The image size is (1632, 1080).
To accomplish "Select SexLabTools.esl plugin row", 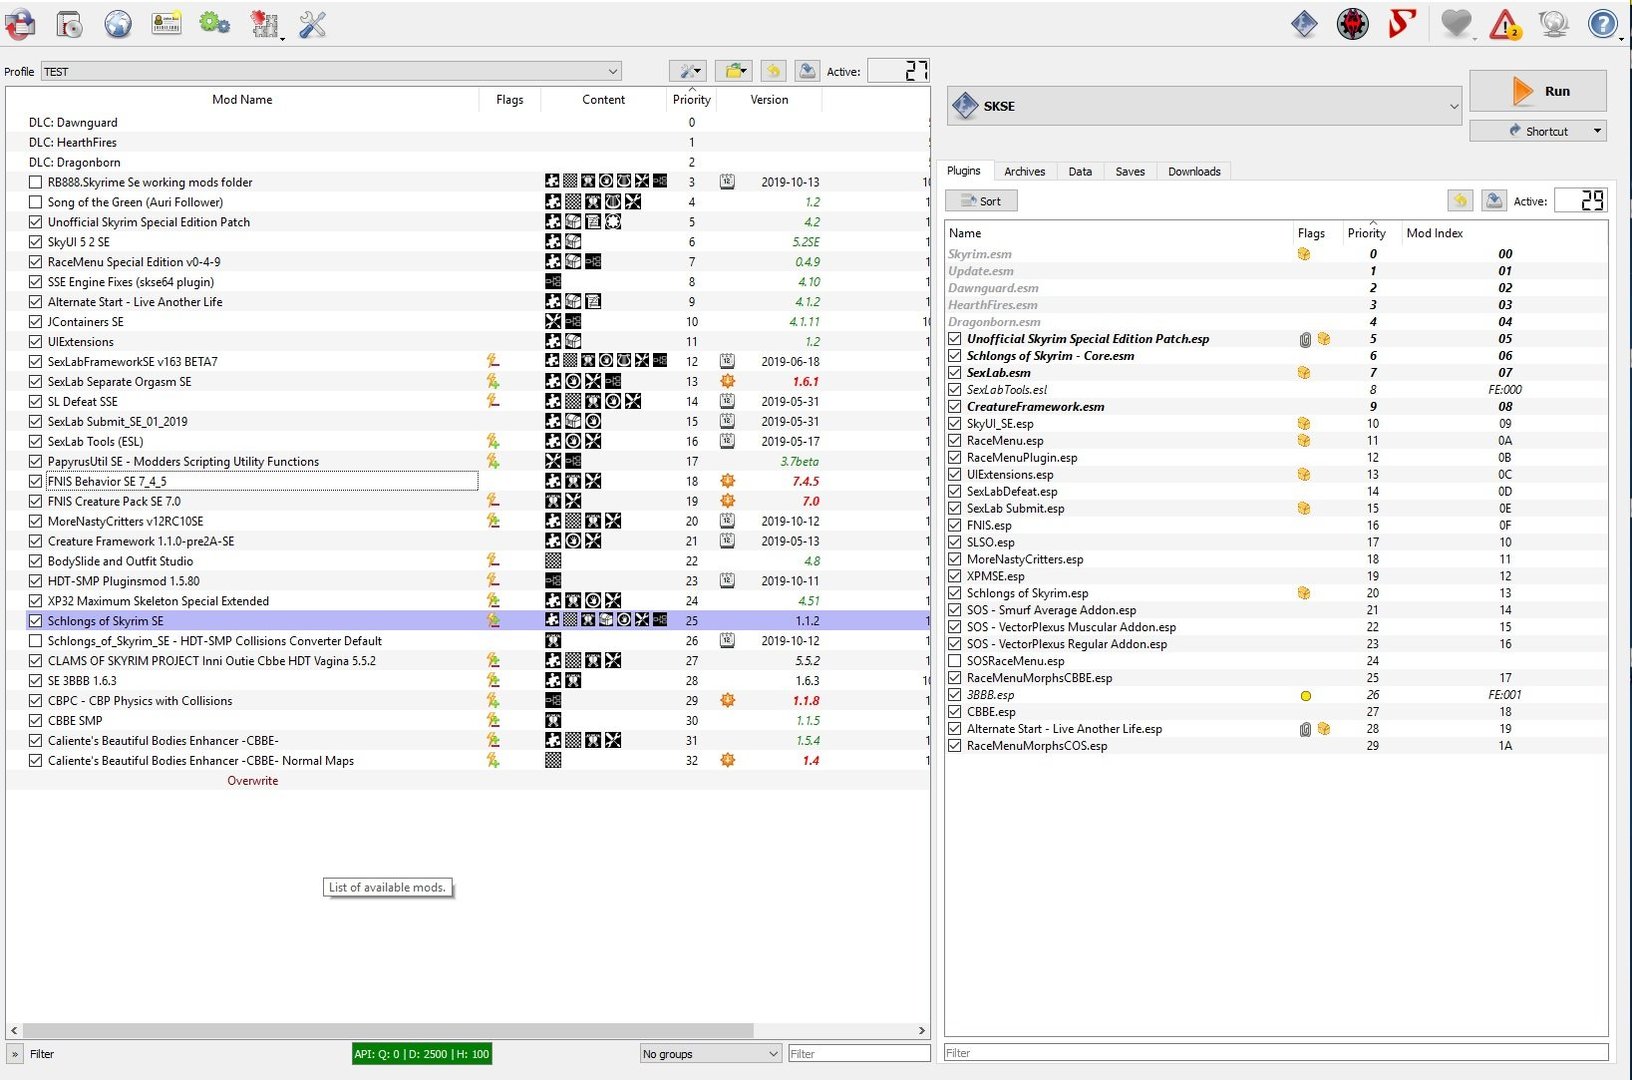I will click(1276, 389).
